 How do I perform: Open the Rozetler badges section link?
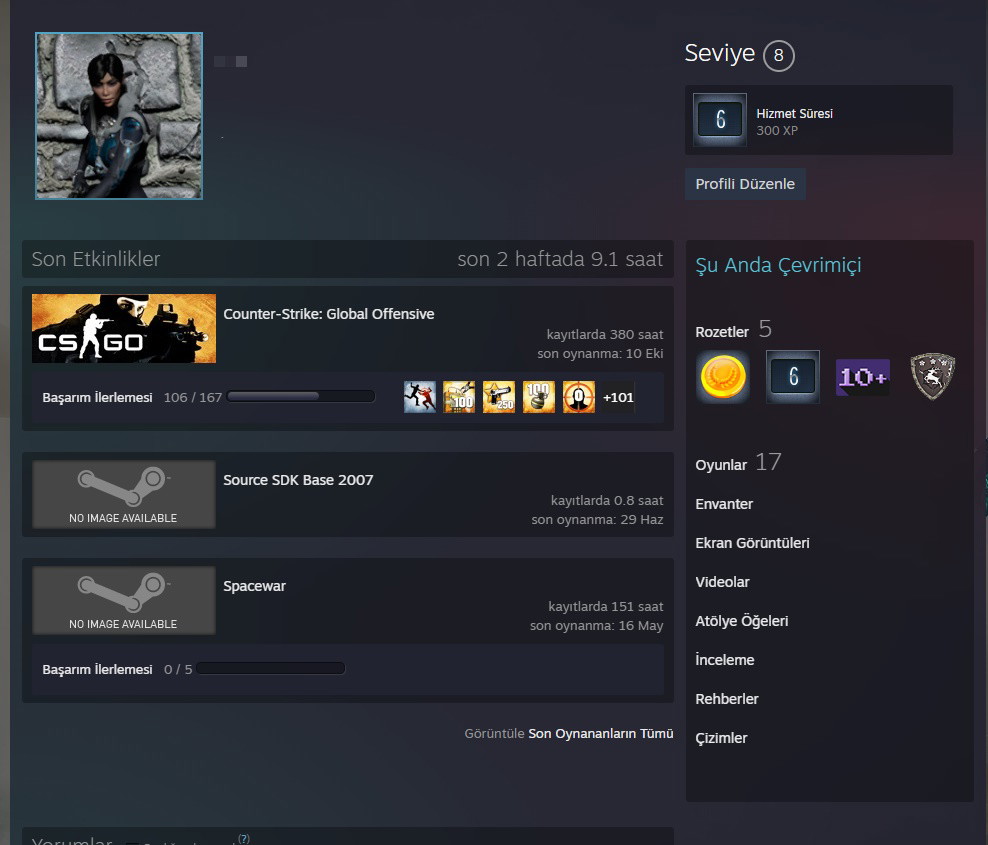722,332
